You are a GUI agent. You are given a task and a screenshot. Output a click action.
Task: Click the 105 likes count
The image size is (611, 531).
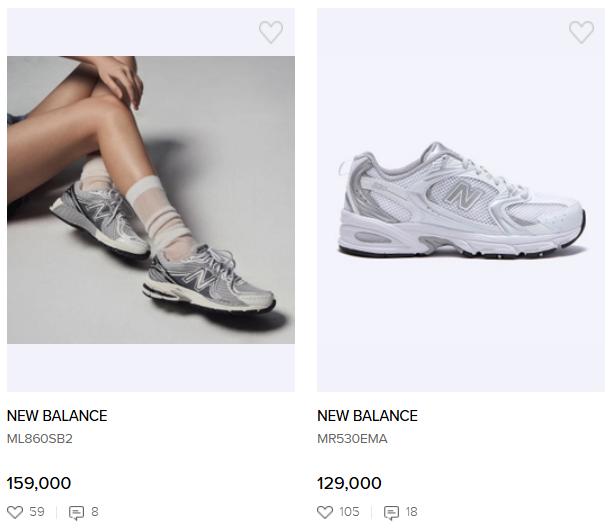[x=349, y=512]
